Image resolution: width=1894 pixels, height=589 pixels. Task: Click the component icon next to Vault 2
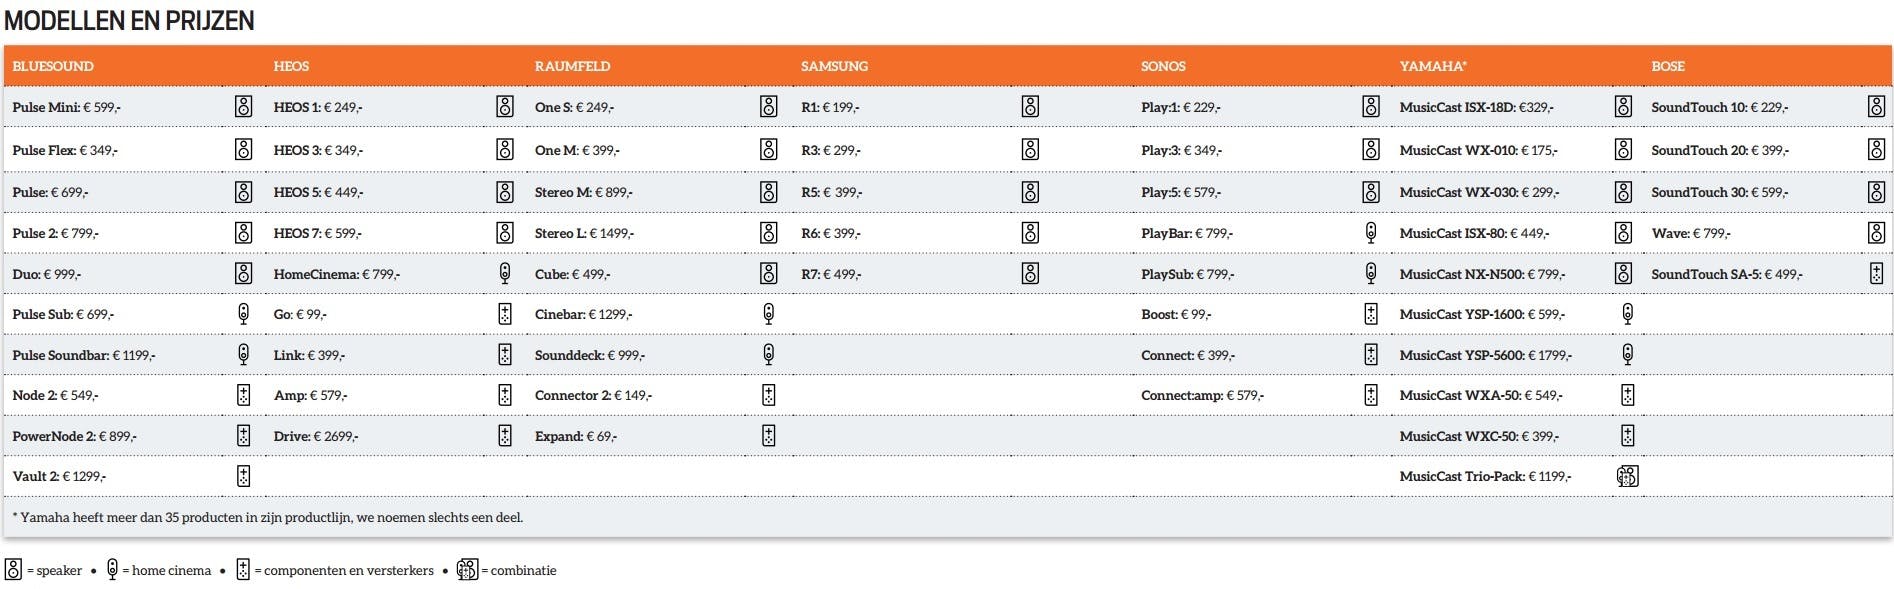[x=243, y=476]
